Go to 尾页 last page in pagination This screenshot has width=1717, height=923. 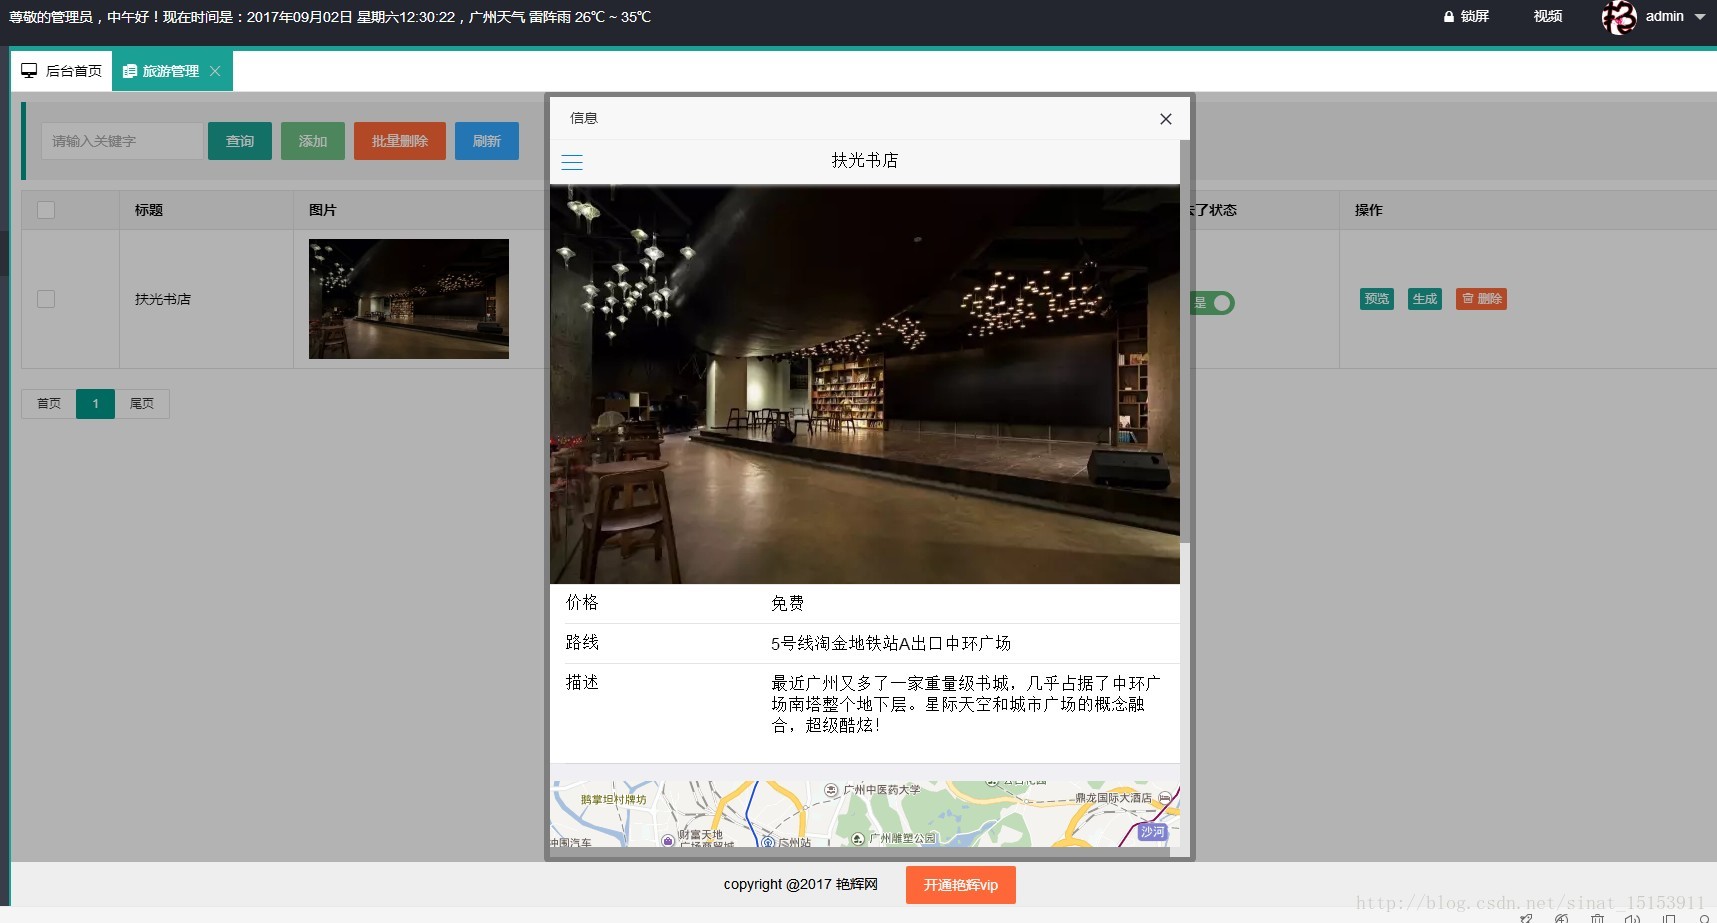[142, 404]
